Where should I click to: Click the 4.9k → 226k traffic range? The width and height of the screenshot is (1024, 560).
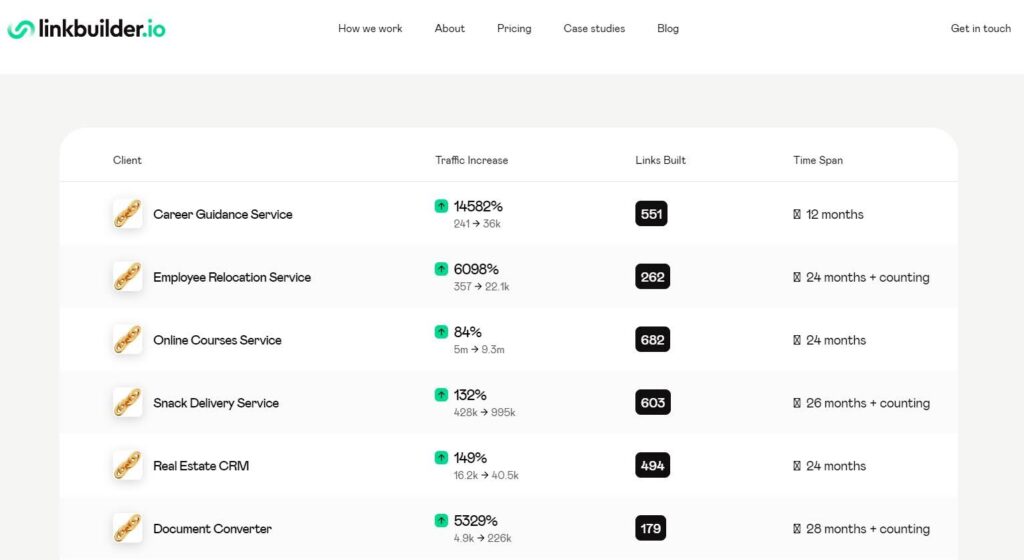(x=483, y=538)
